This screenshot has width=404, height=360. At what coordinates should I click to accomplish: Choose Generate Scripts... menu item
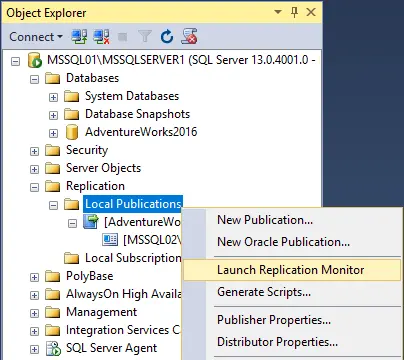coord(292,292)
